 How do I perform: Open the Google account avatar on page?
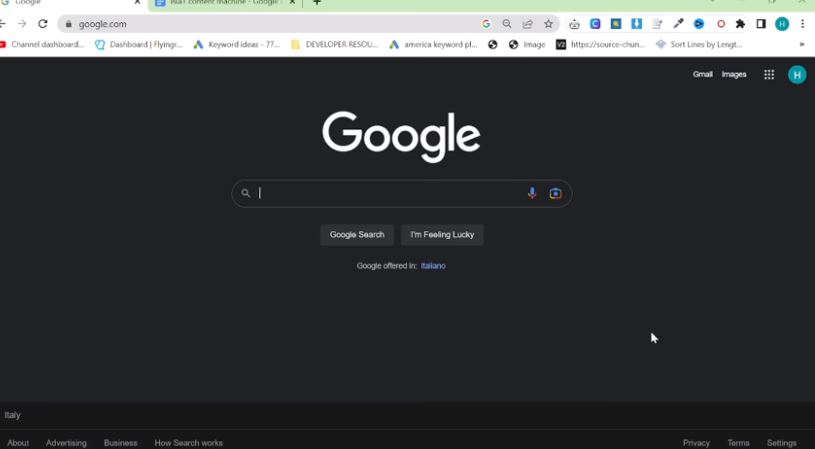pos(797,75)
